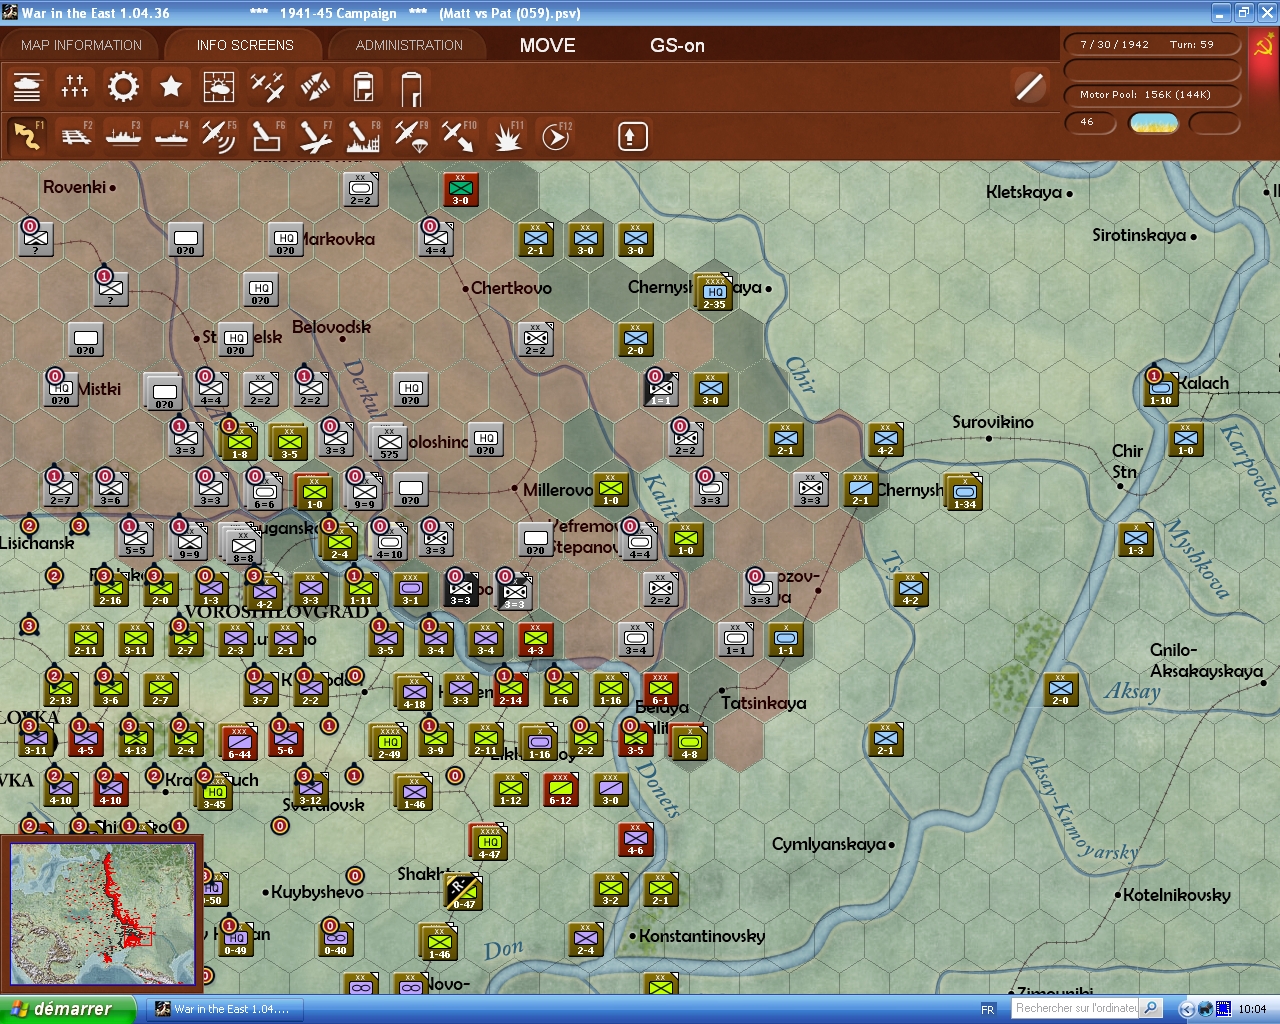Click the taskbar clock showing 10:04
Viewport: 1280px width, 1024px height.
coord(1252,1009)
